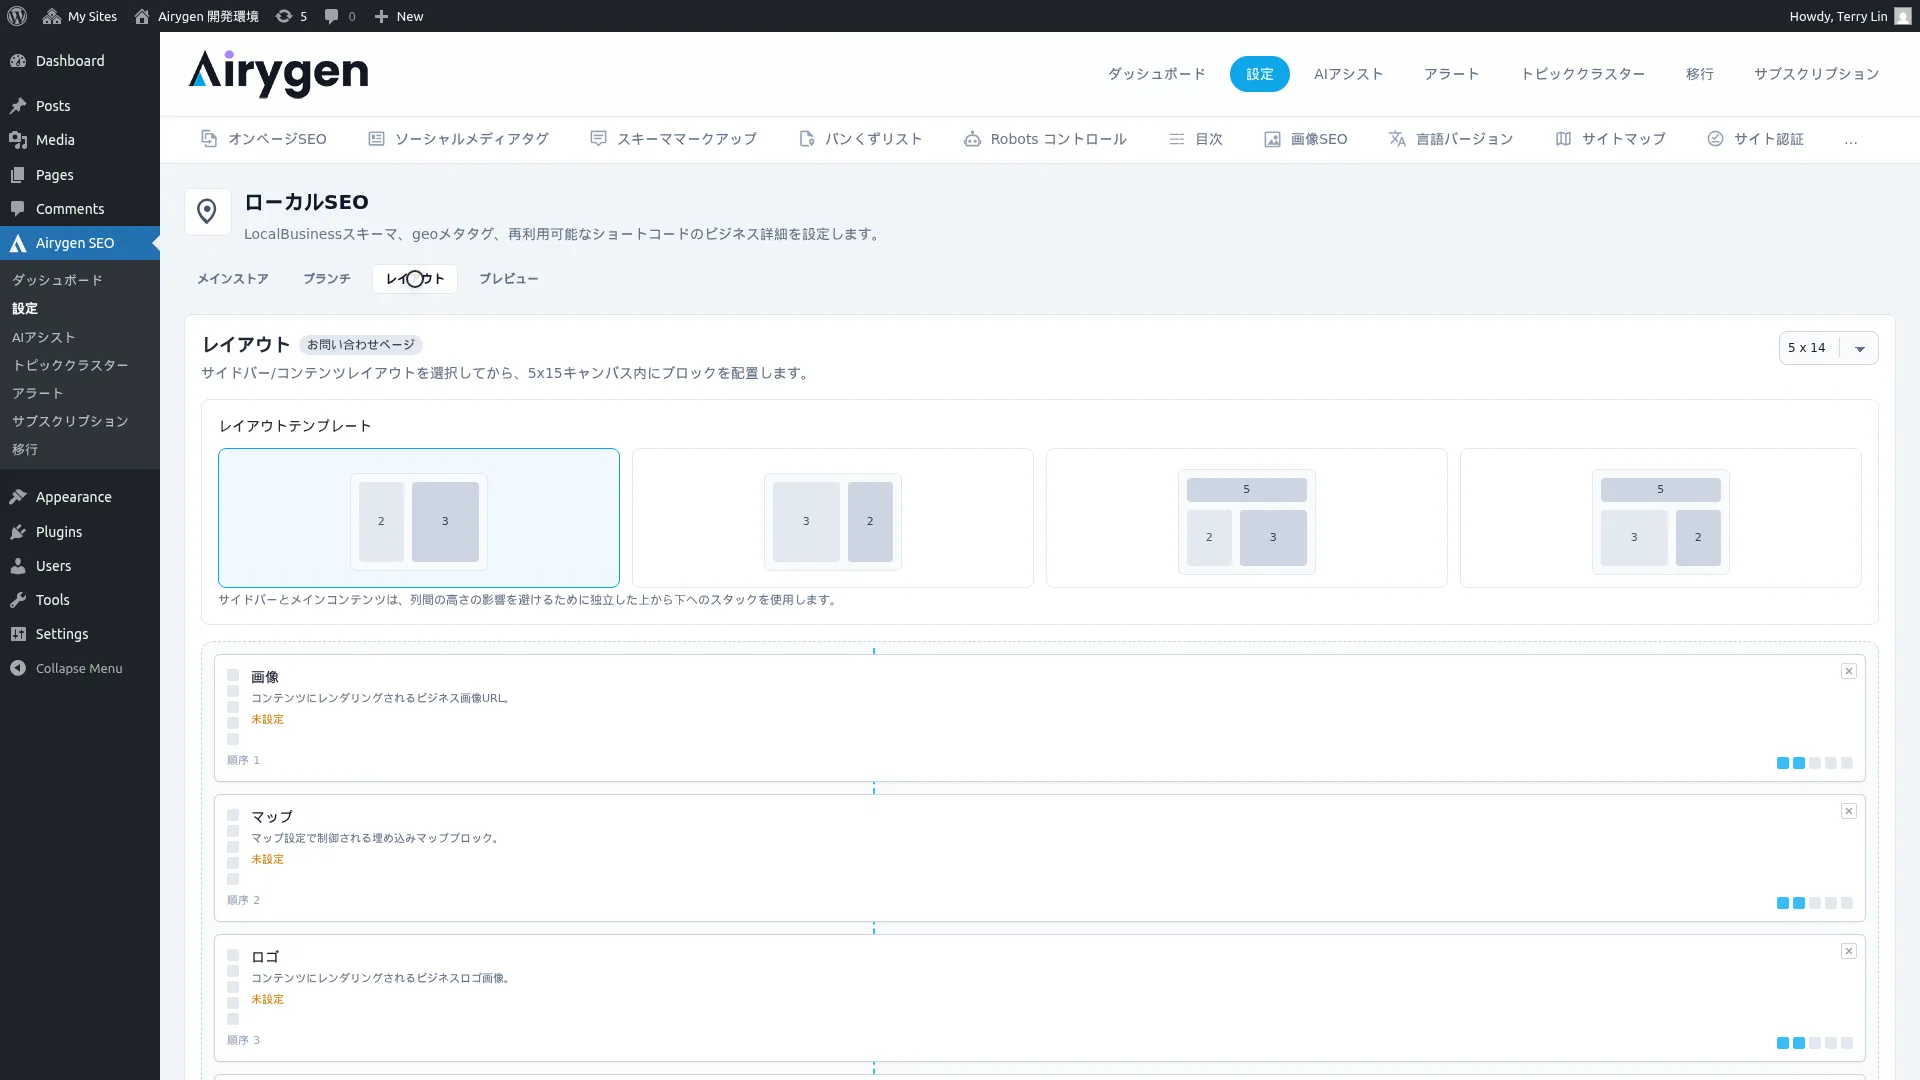The image size is (1920, 1080).
Task: Remove the ロゴ block with its X
Action: pyautogui.click(x=1849, y=951)
